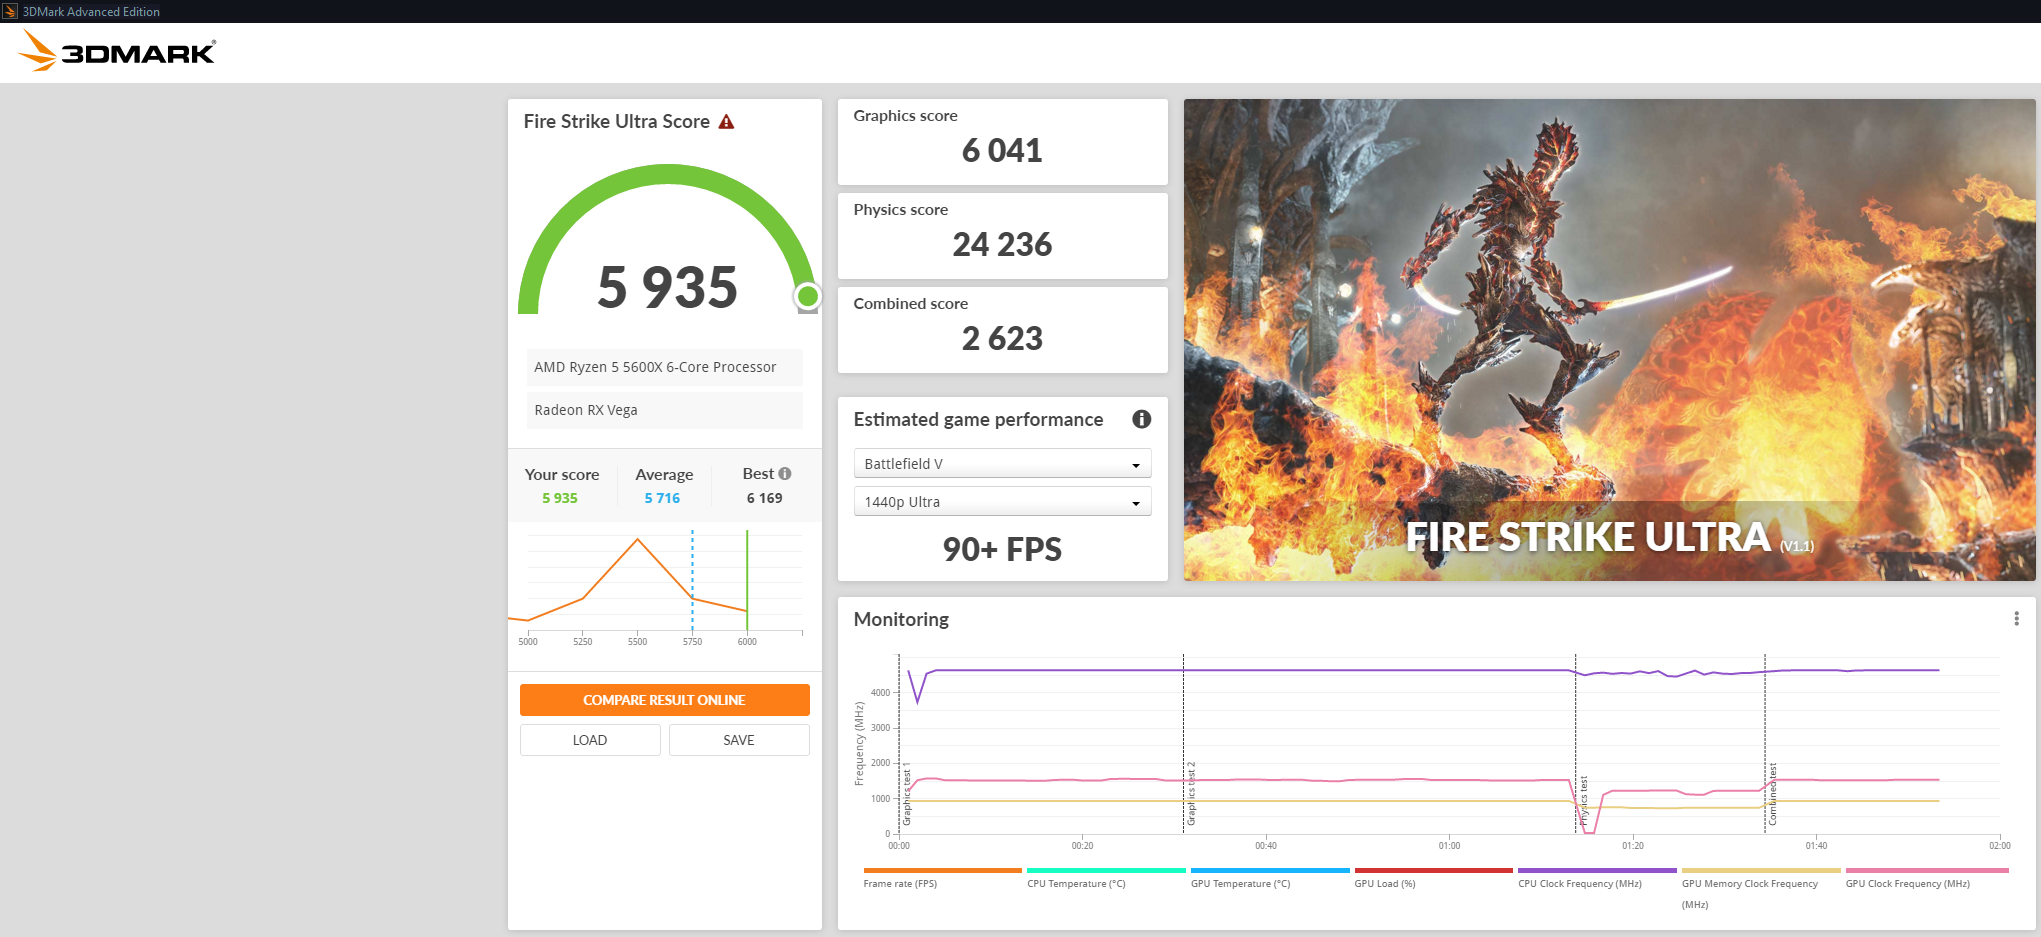The width and height of the screenshot is (2041, 937).
Task: Click the Monitoring panel heading
Action: [901, 620]
